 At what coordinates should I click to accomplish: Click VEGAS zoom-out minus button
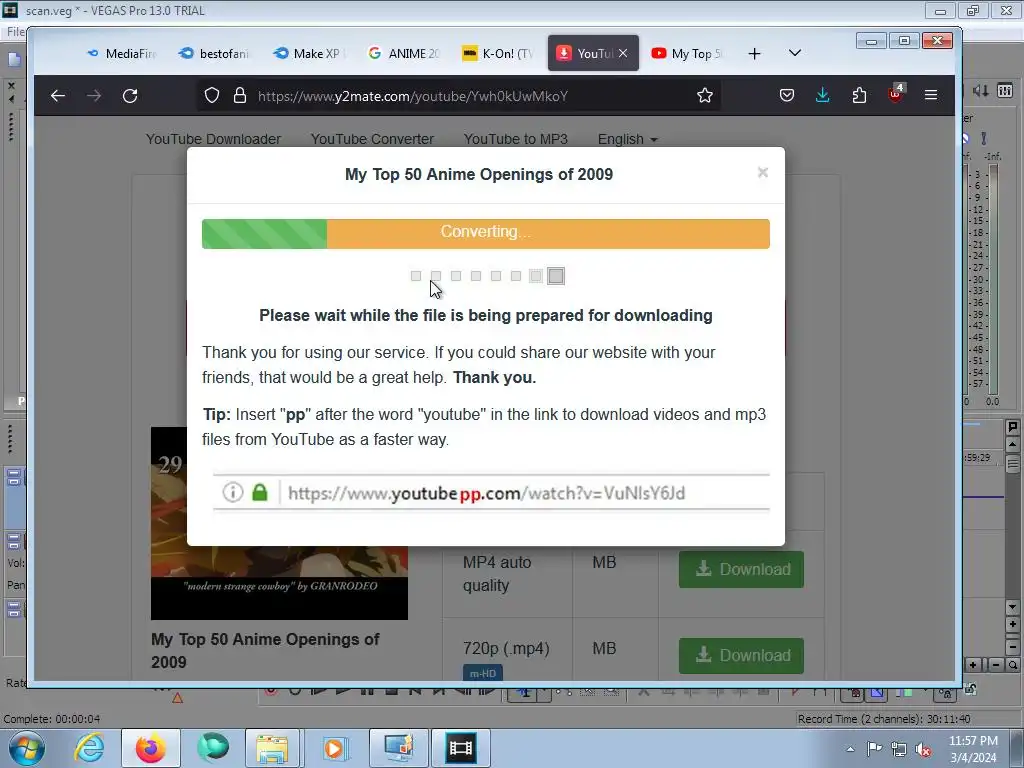pos(995,665)
